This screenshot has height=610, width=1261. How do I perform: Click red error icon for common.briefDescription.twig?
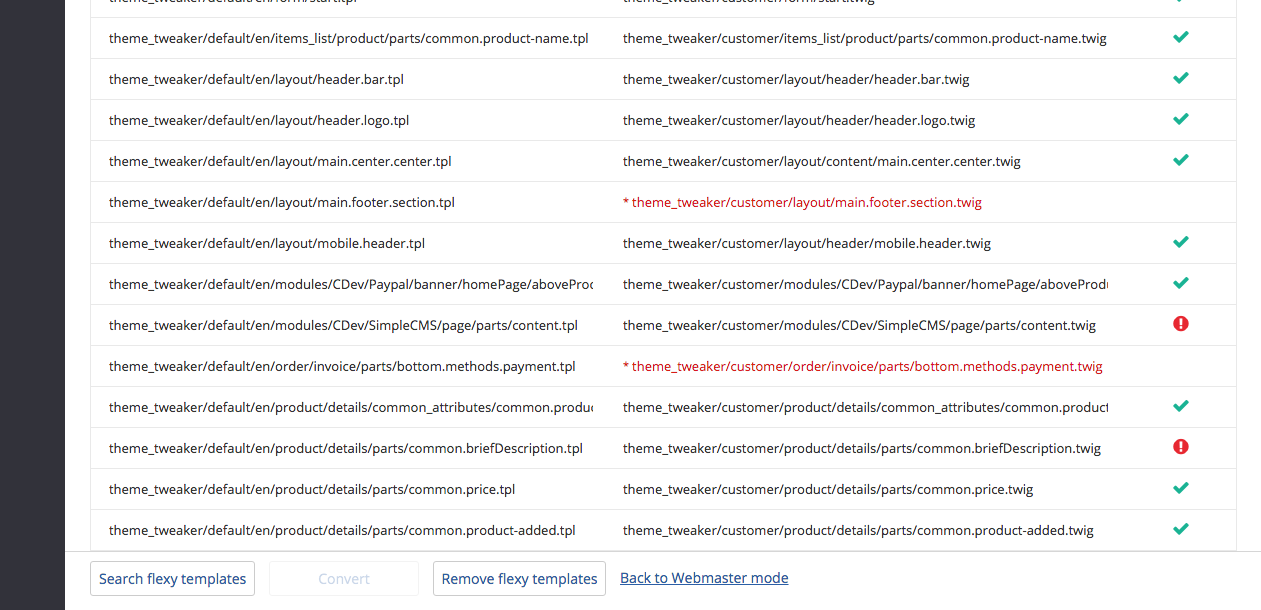pyautogui.click(x=1180, y=447)
